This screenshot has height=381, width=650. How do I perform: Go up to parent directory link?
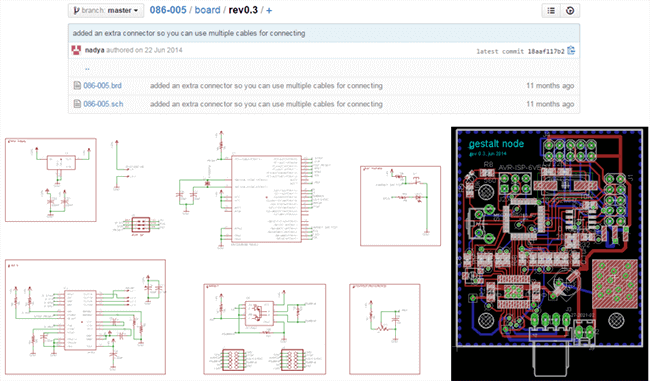point(87,68)
